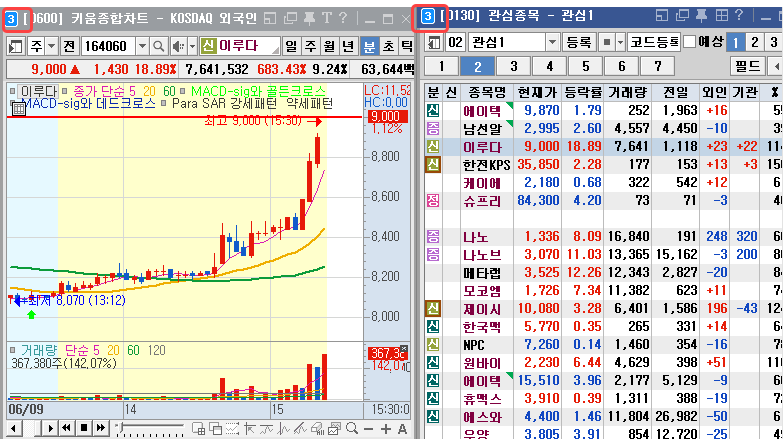Click the A text icon in chart toolbar
Image resolution: width=784 pixels, height=439 pixels.
pos(402,429)
